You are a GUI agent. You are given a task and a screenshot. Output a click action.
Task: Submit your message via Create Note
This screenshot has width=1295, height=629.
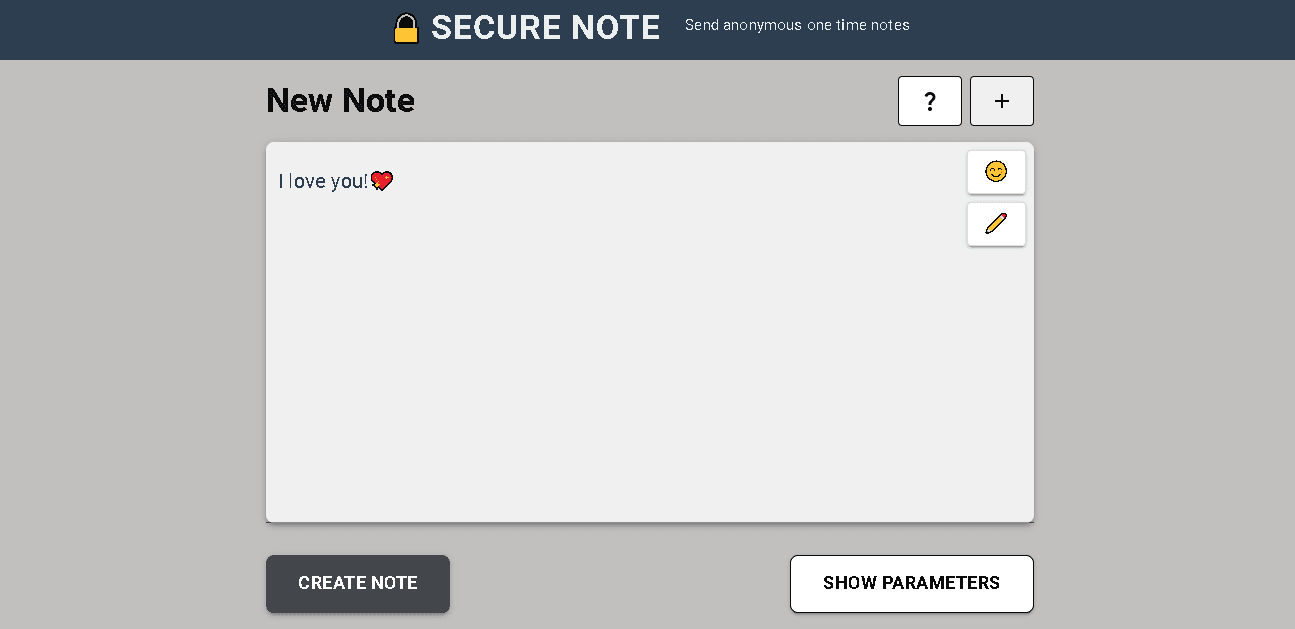357,583
